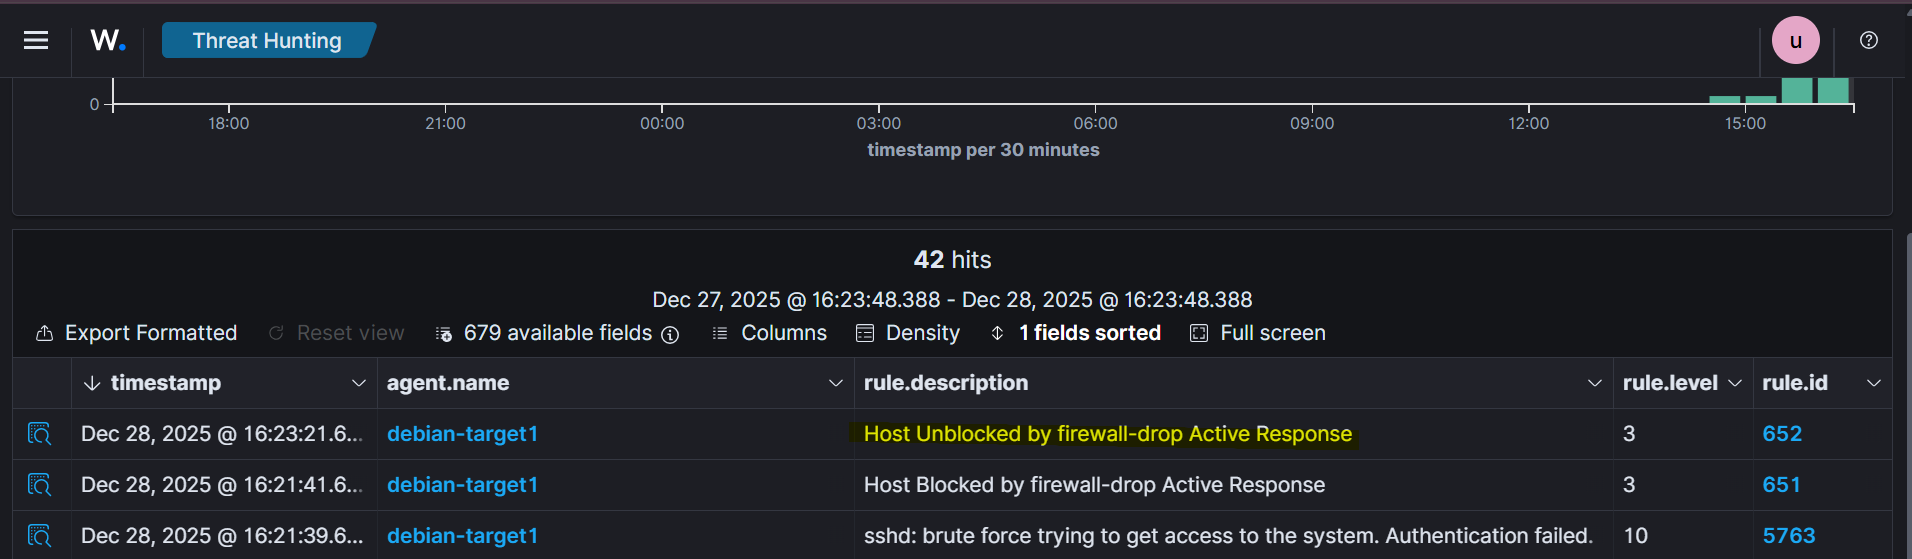Click the available fields info icon
The image size is (1912, 559).
tap(670, 334)
